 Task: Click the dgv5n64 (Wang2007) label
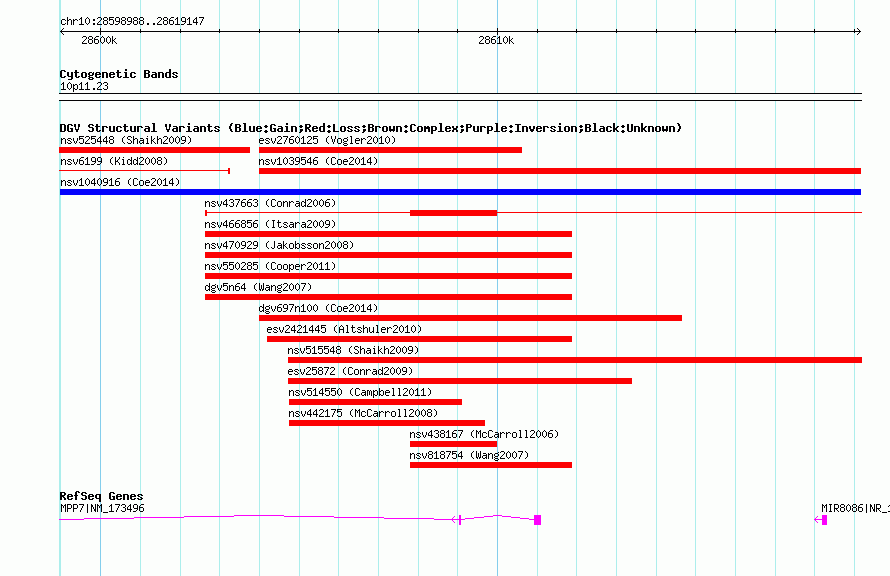(258, 287)
